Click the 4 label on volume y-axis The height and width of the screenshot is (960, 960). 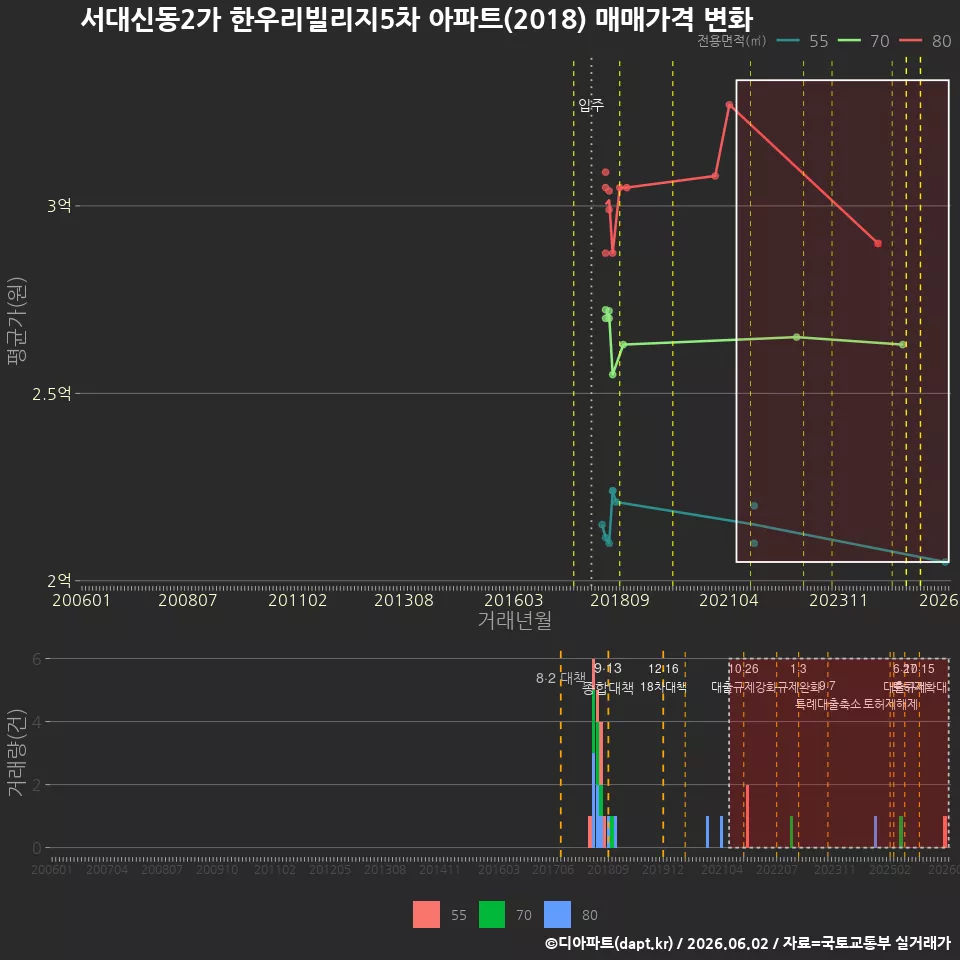tap(37, 722)
